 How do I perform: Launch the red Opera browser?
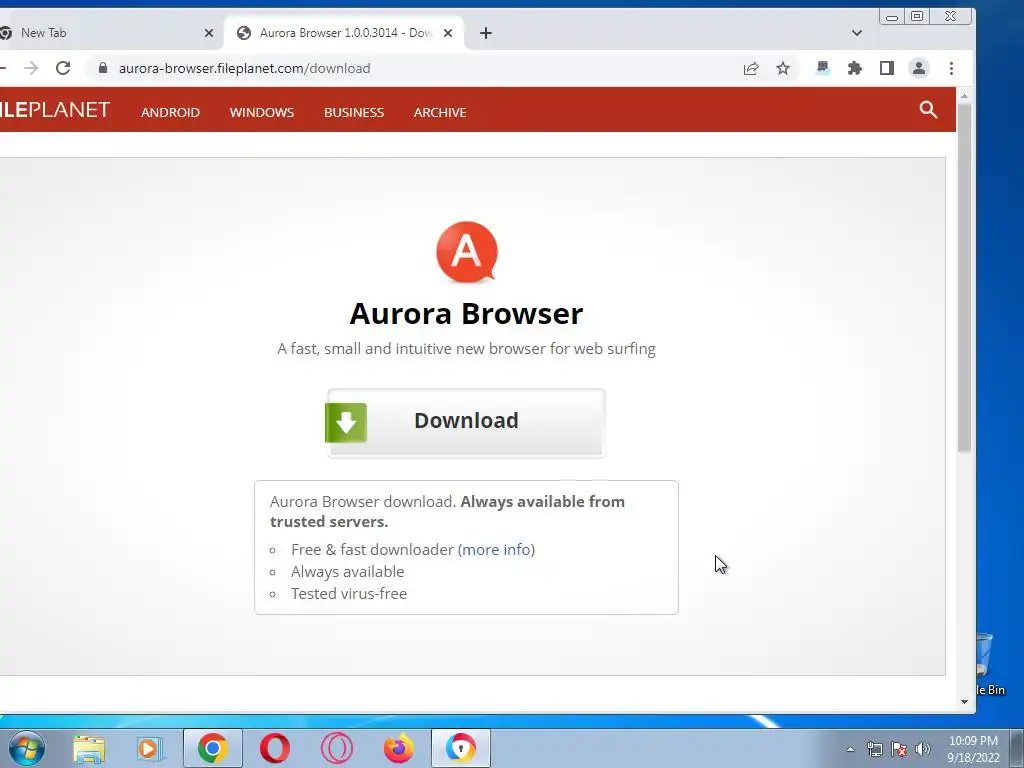[275, 748]
